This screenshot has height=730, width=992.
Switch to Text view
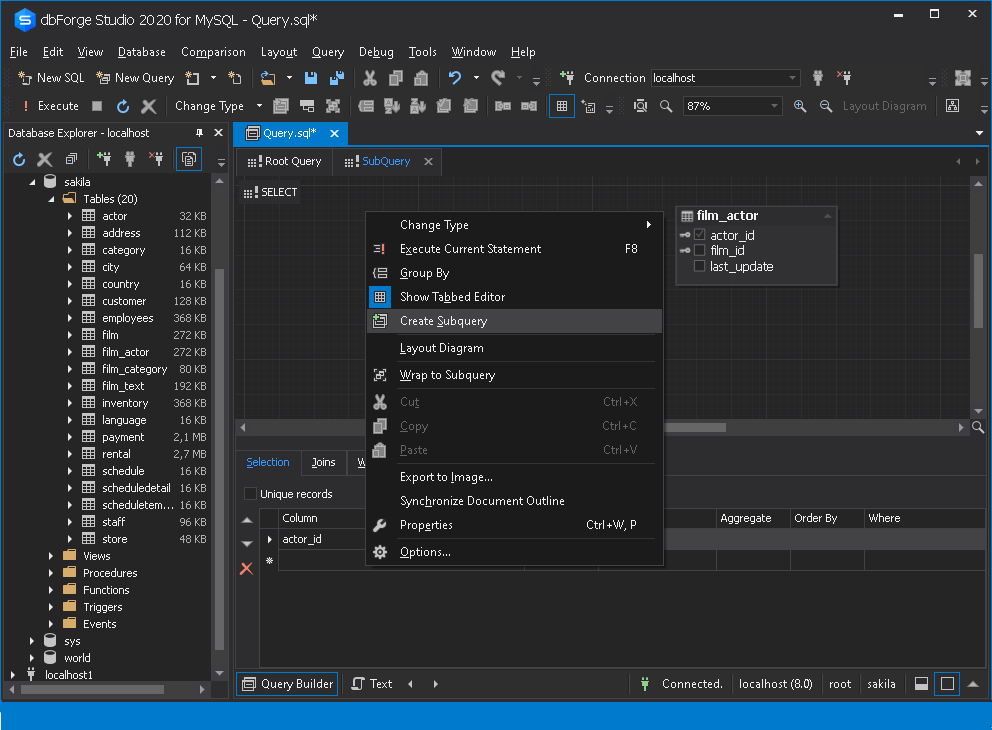[372, 684]
